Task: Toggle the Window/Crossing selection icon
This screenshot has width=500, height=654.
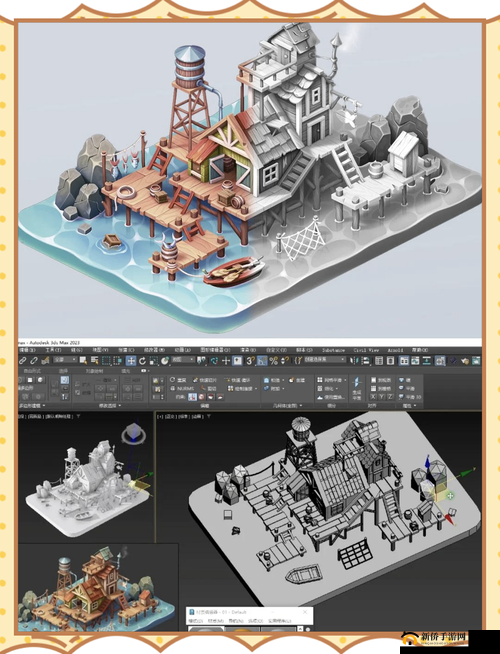Action: (117, 360)
